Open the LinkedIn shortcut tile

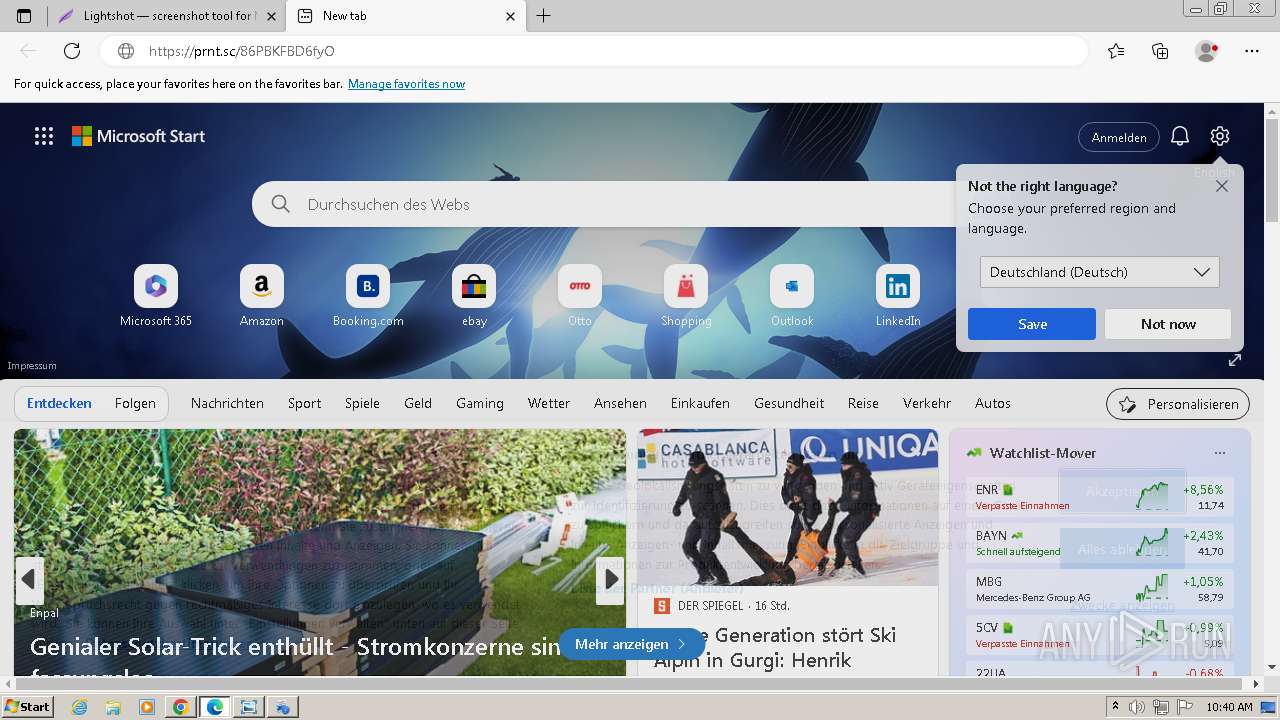[898, 296]
